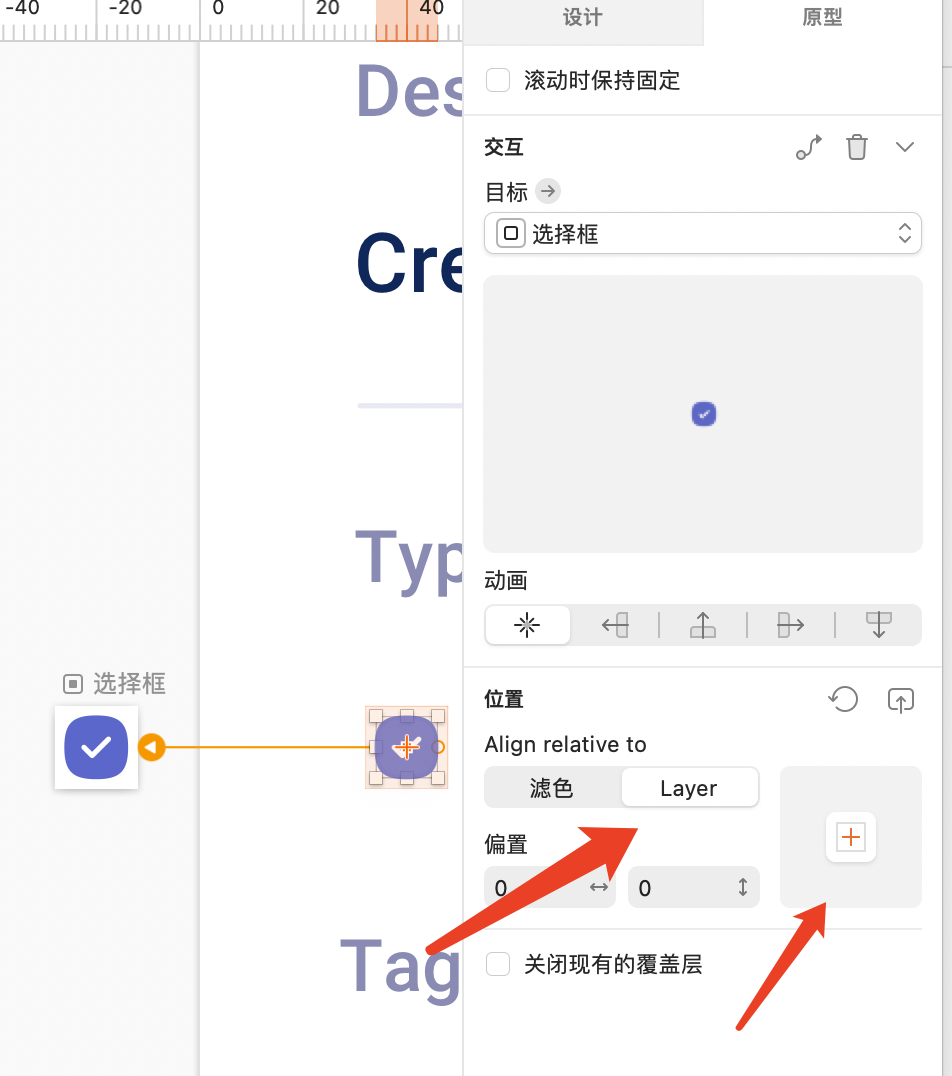Click the arrow icon next to 目标
952x1076 pixels.
click(x=548, y=191)
